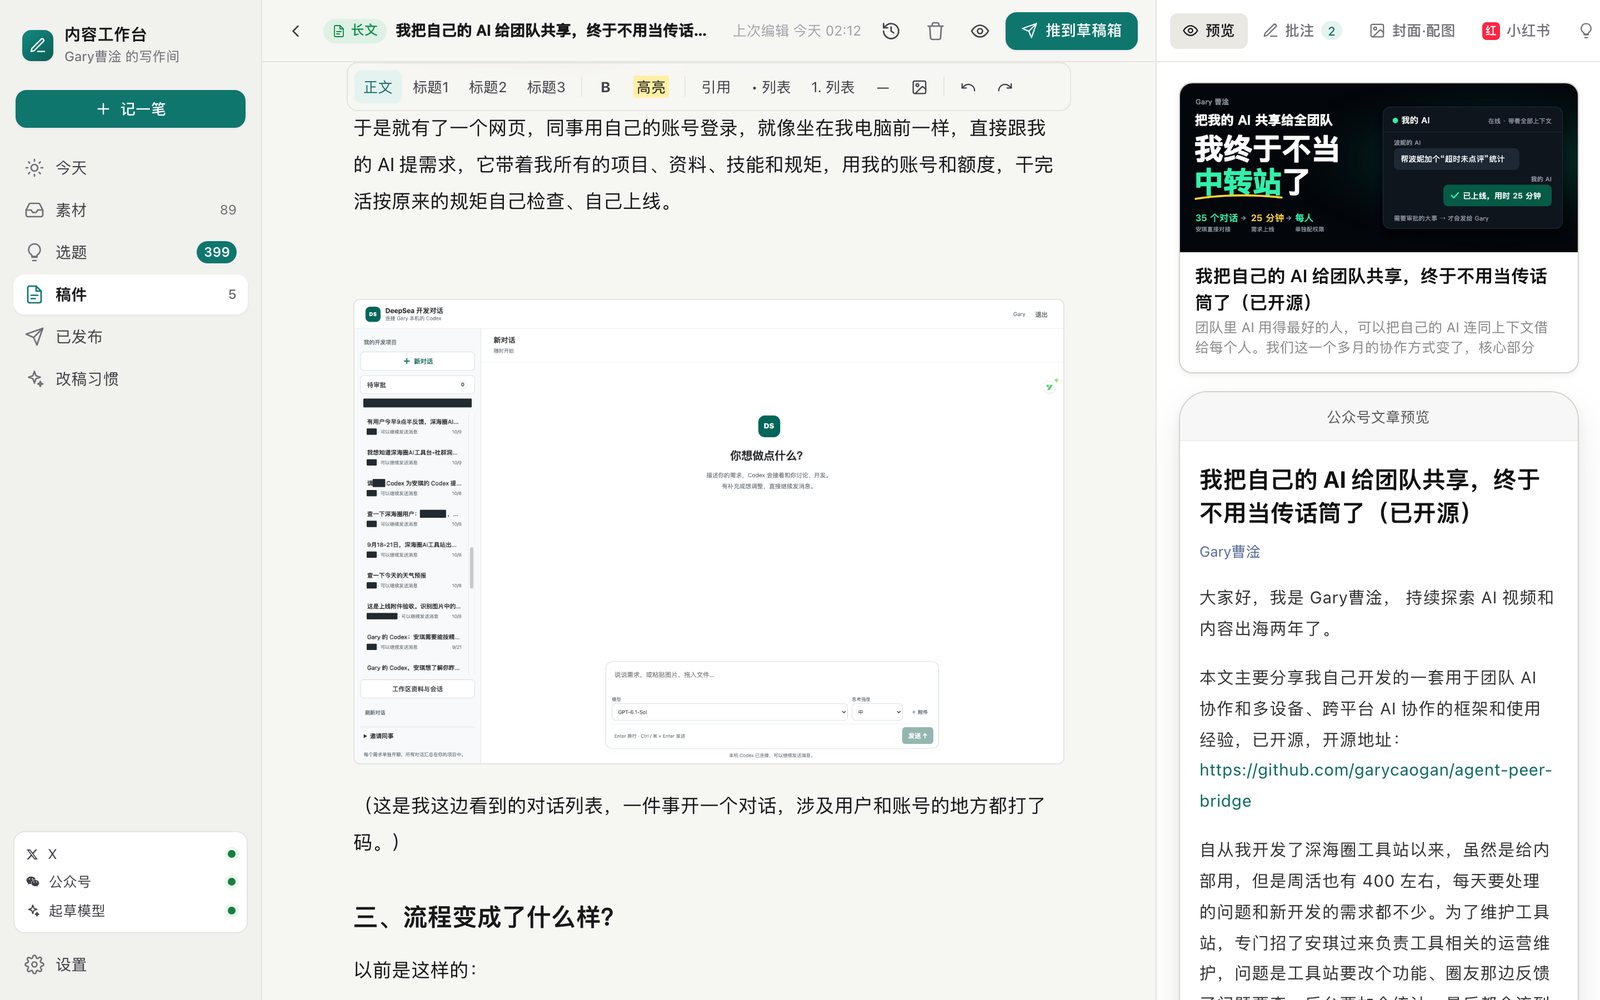
Task: Open 设置 settings
Action: [x=130, y=965]
